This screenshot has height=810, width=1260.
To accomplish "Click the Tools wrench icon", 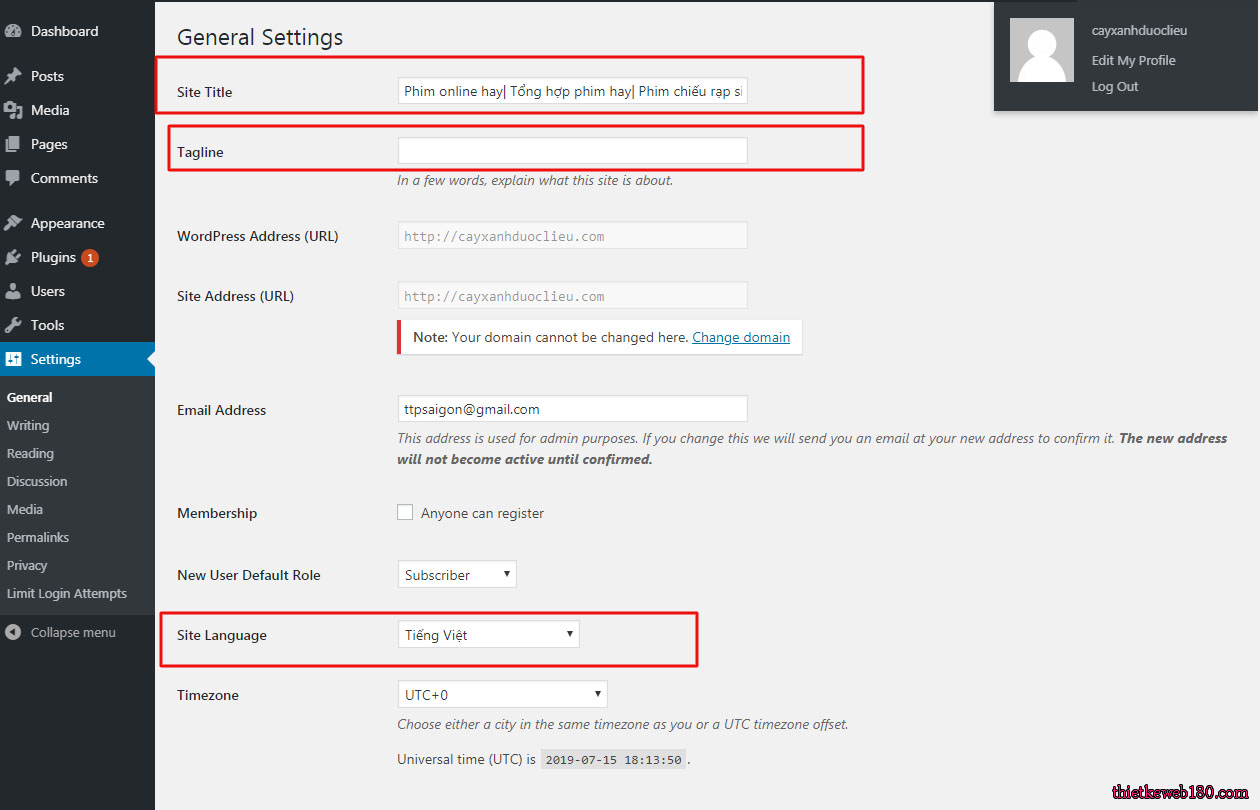I will (x=13, y=325).
